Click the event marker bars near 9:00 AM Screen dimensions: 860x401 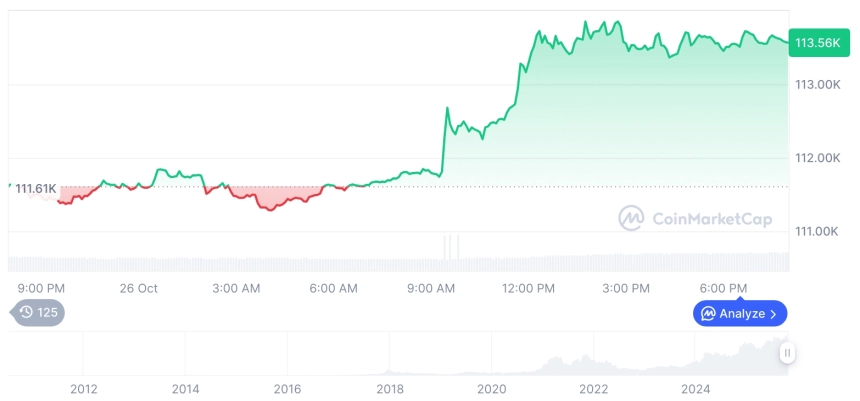tap(451, 246)
